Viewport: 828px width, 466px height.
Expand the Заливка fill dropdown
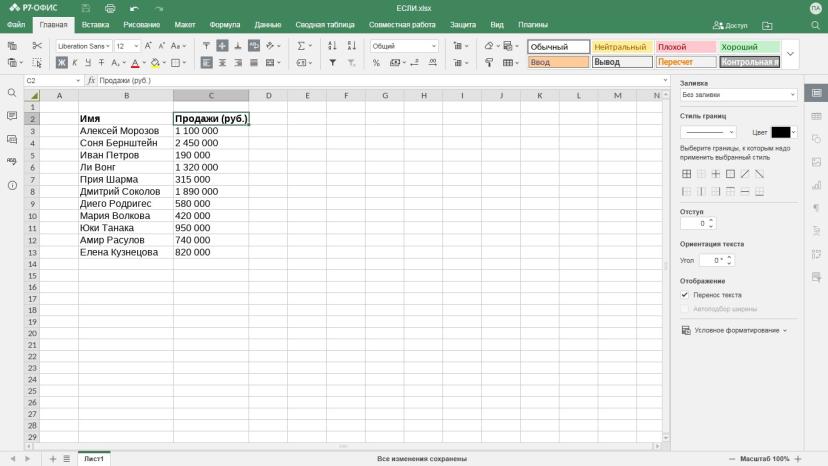pos(738,95)
